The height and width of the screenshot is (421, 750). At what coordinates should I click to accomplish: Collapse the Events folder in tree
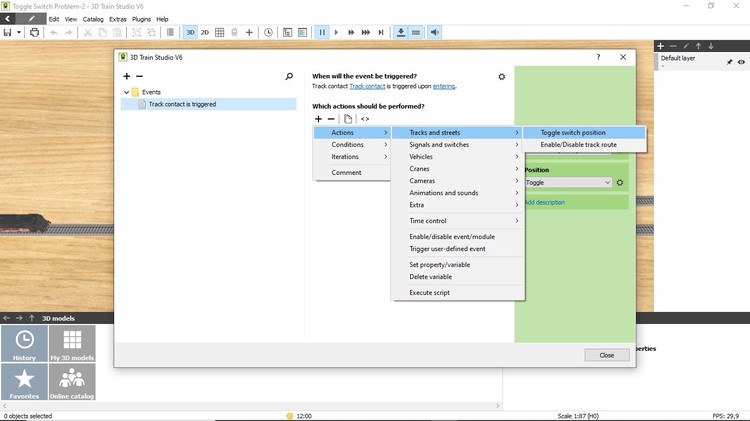[126, 92]
